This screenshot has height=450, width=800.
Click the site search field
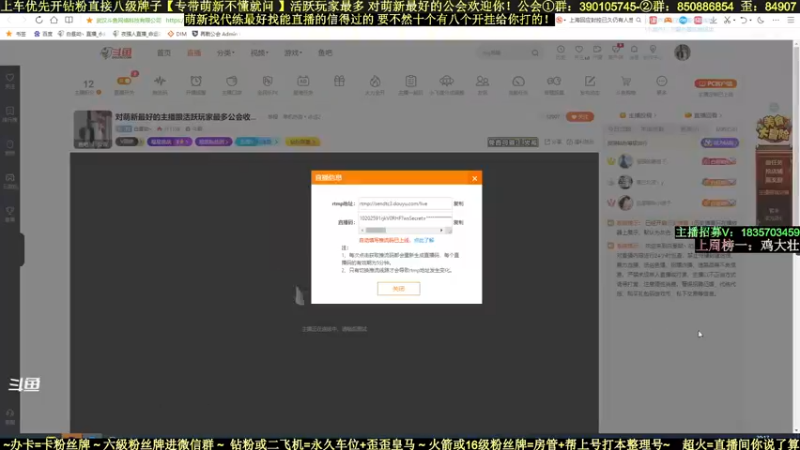coord(504,53)
